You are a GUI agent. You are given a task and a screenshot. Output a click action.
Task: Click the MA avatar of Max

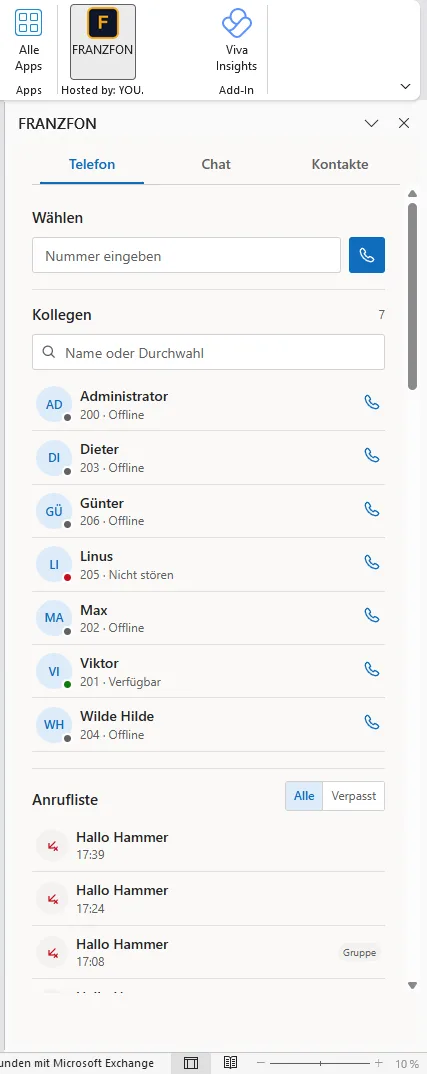[x=54, y=618]
